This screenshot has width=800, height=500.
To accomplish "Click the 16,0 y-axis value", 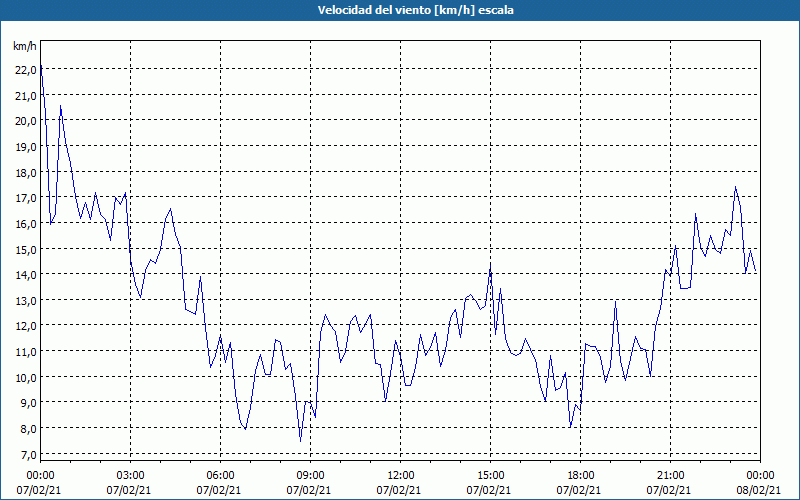I will (x=26, y=224).
